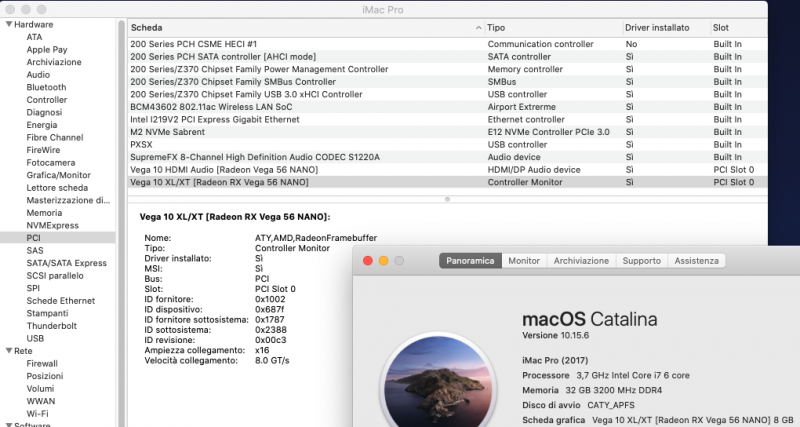The height and width of the screenshot is (427, 800).
Task: Select the M2 NVMe Sabrent row
Action: pyautogui.click(x=447, y=132)
